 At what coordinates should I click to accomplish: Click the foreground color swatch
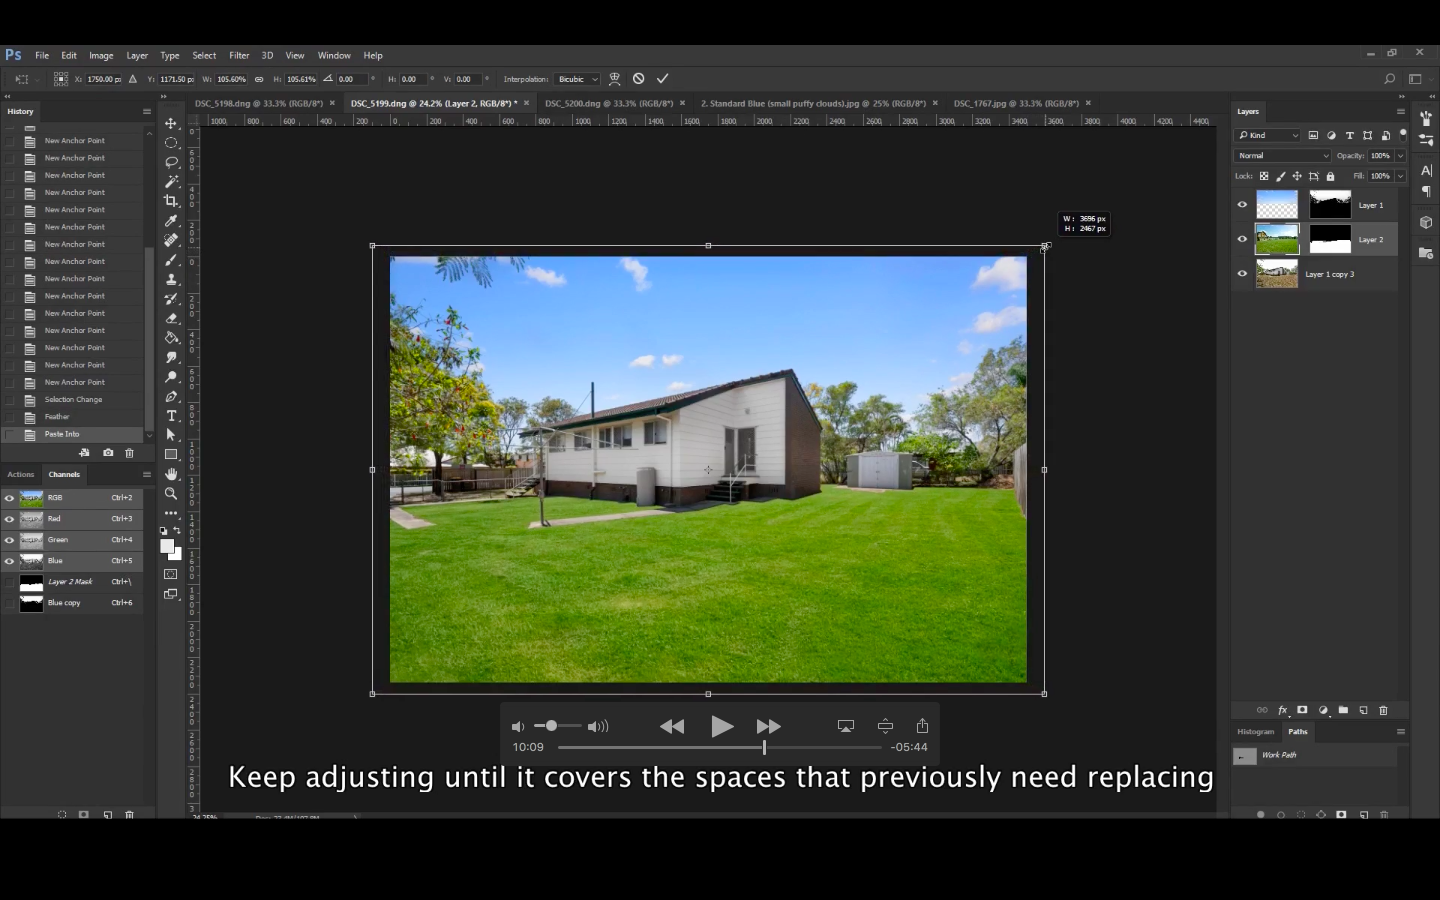point(167,546)
